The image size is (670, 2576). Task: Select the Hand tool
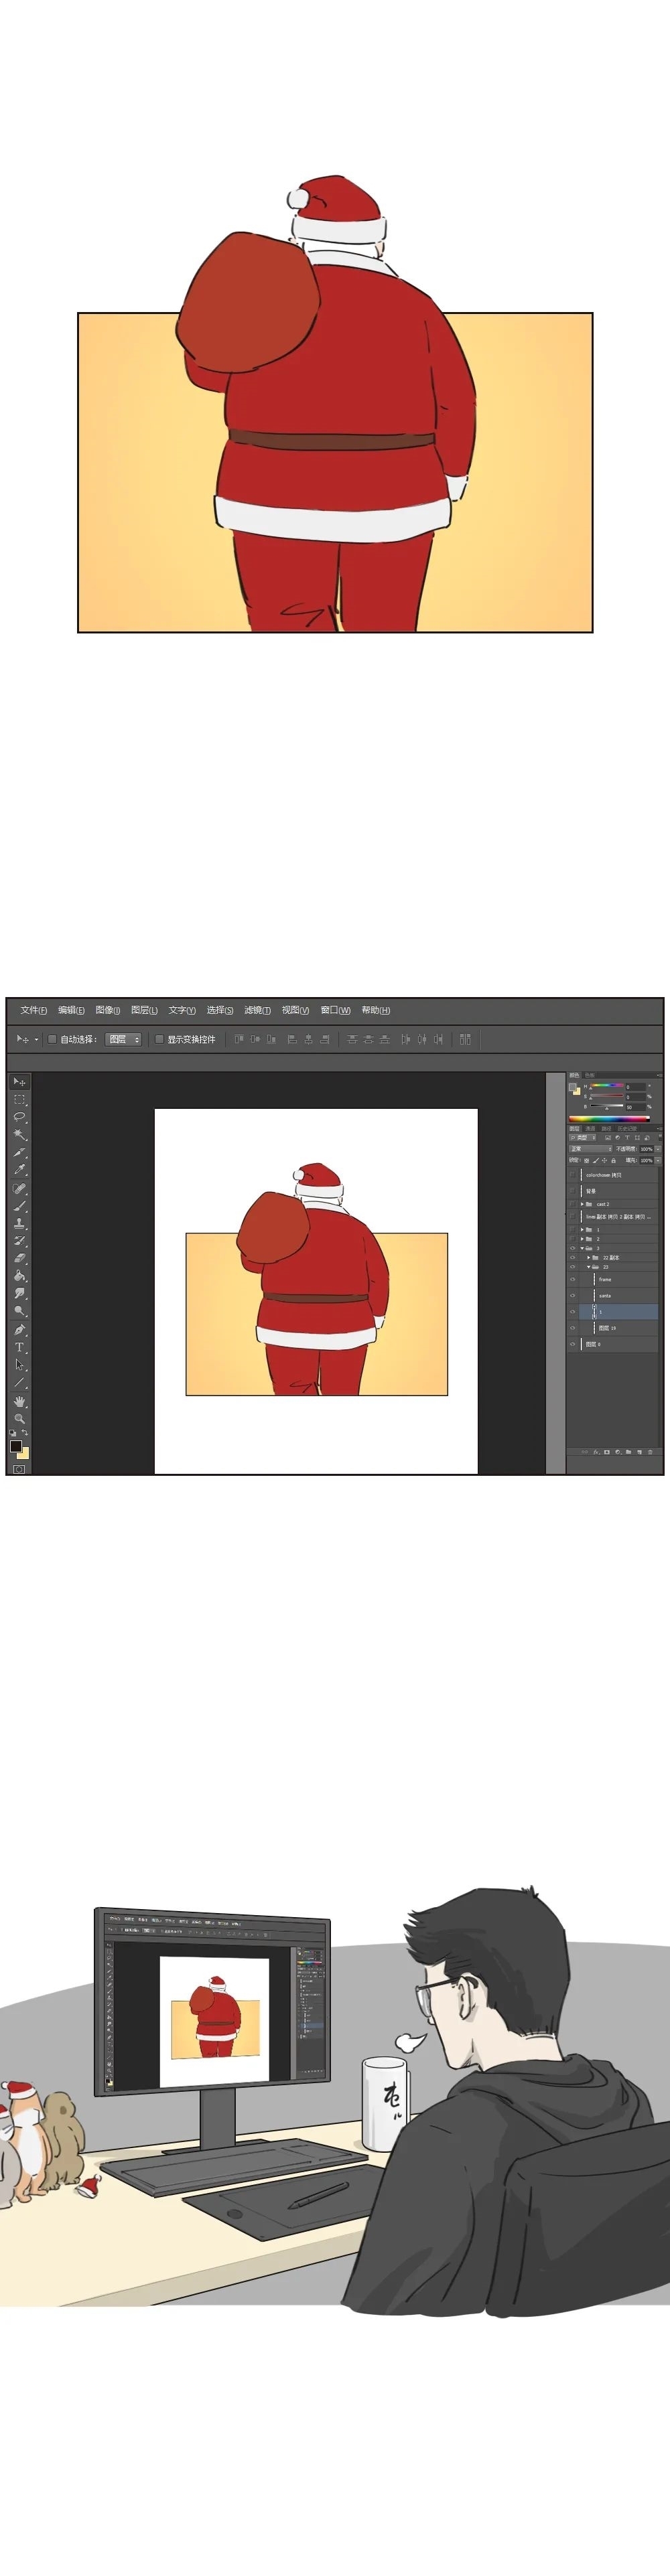(x=19, y=1401)
